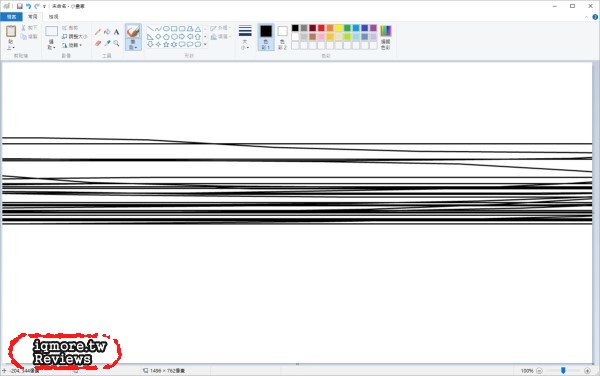The width and height of the screenshot is (600, 376).
Task: Choose the Oval callout shape
Action: [x=190, y=44]
